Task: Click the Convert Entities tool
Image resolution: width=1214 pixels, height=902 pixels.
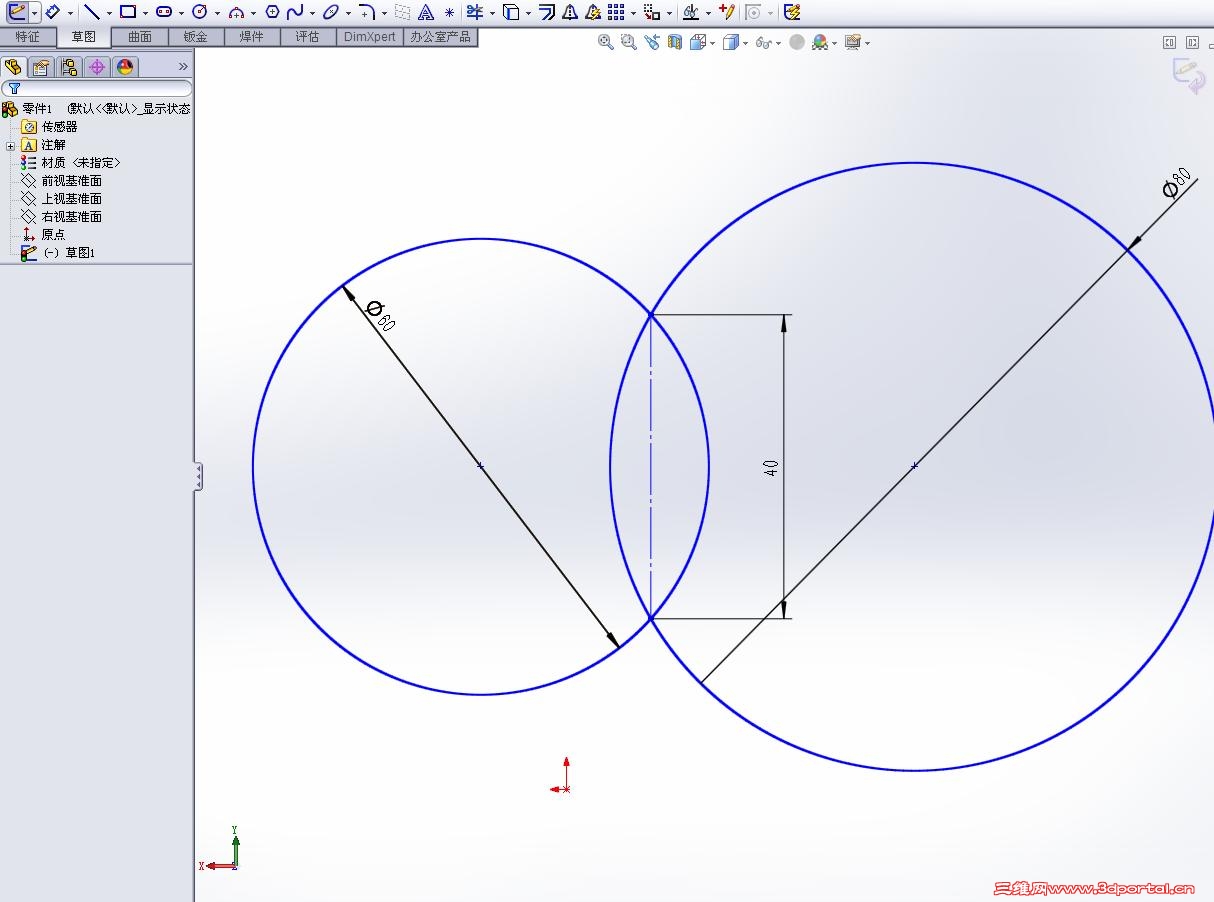Action: (511, 12)
